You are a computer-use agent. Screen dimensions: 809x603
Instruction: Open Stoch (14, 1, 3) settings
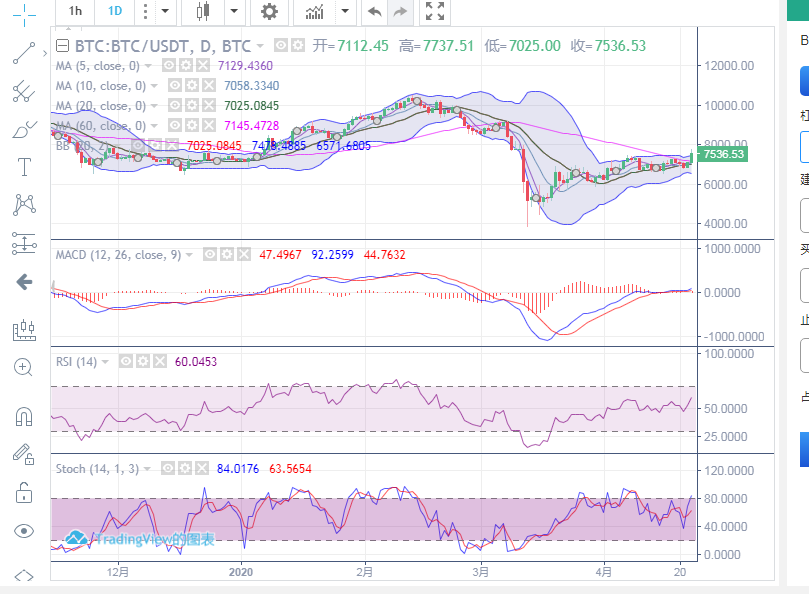coord(185,468)
